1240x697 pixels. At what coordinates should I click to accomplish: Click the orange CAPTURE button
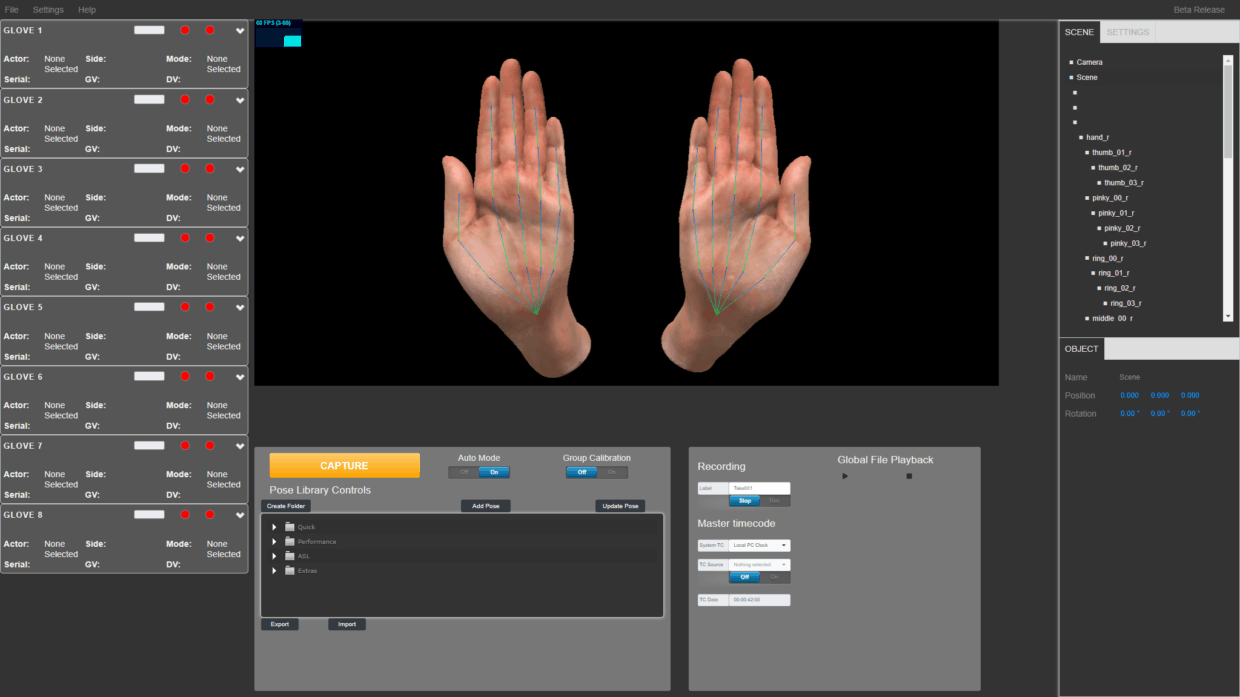(344, 466)
